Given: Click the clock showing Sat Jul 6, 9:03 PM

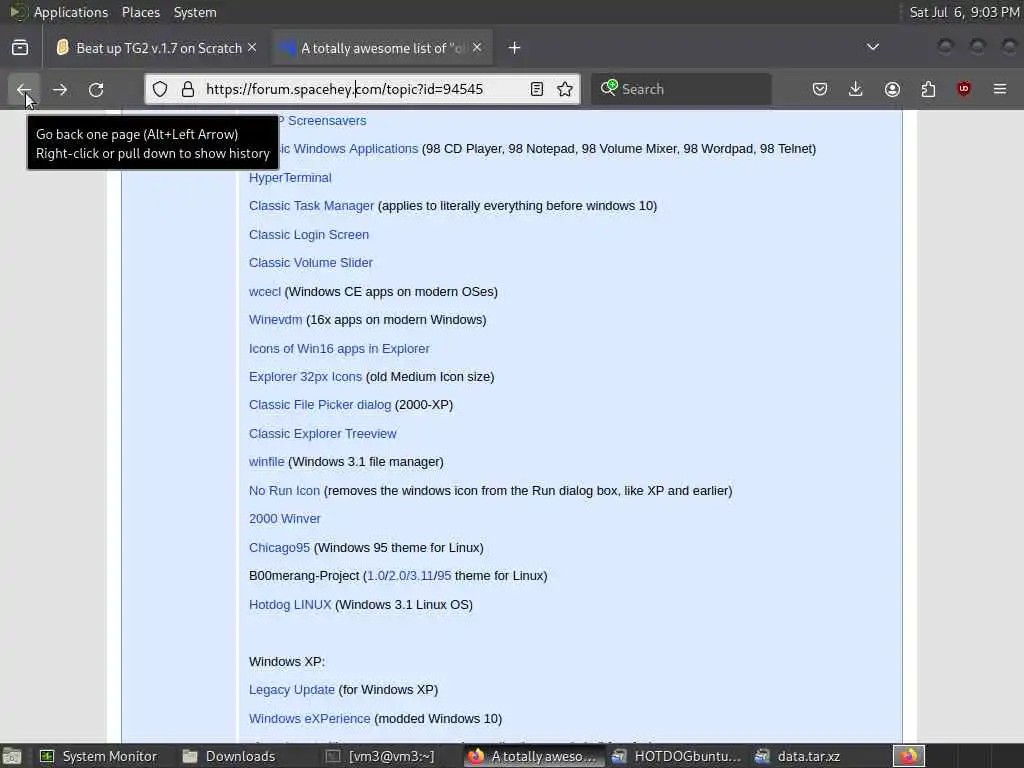Looking at the screenshot, I should tap(964, 12).
